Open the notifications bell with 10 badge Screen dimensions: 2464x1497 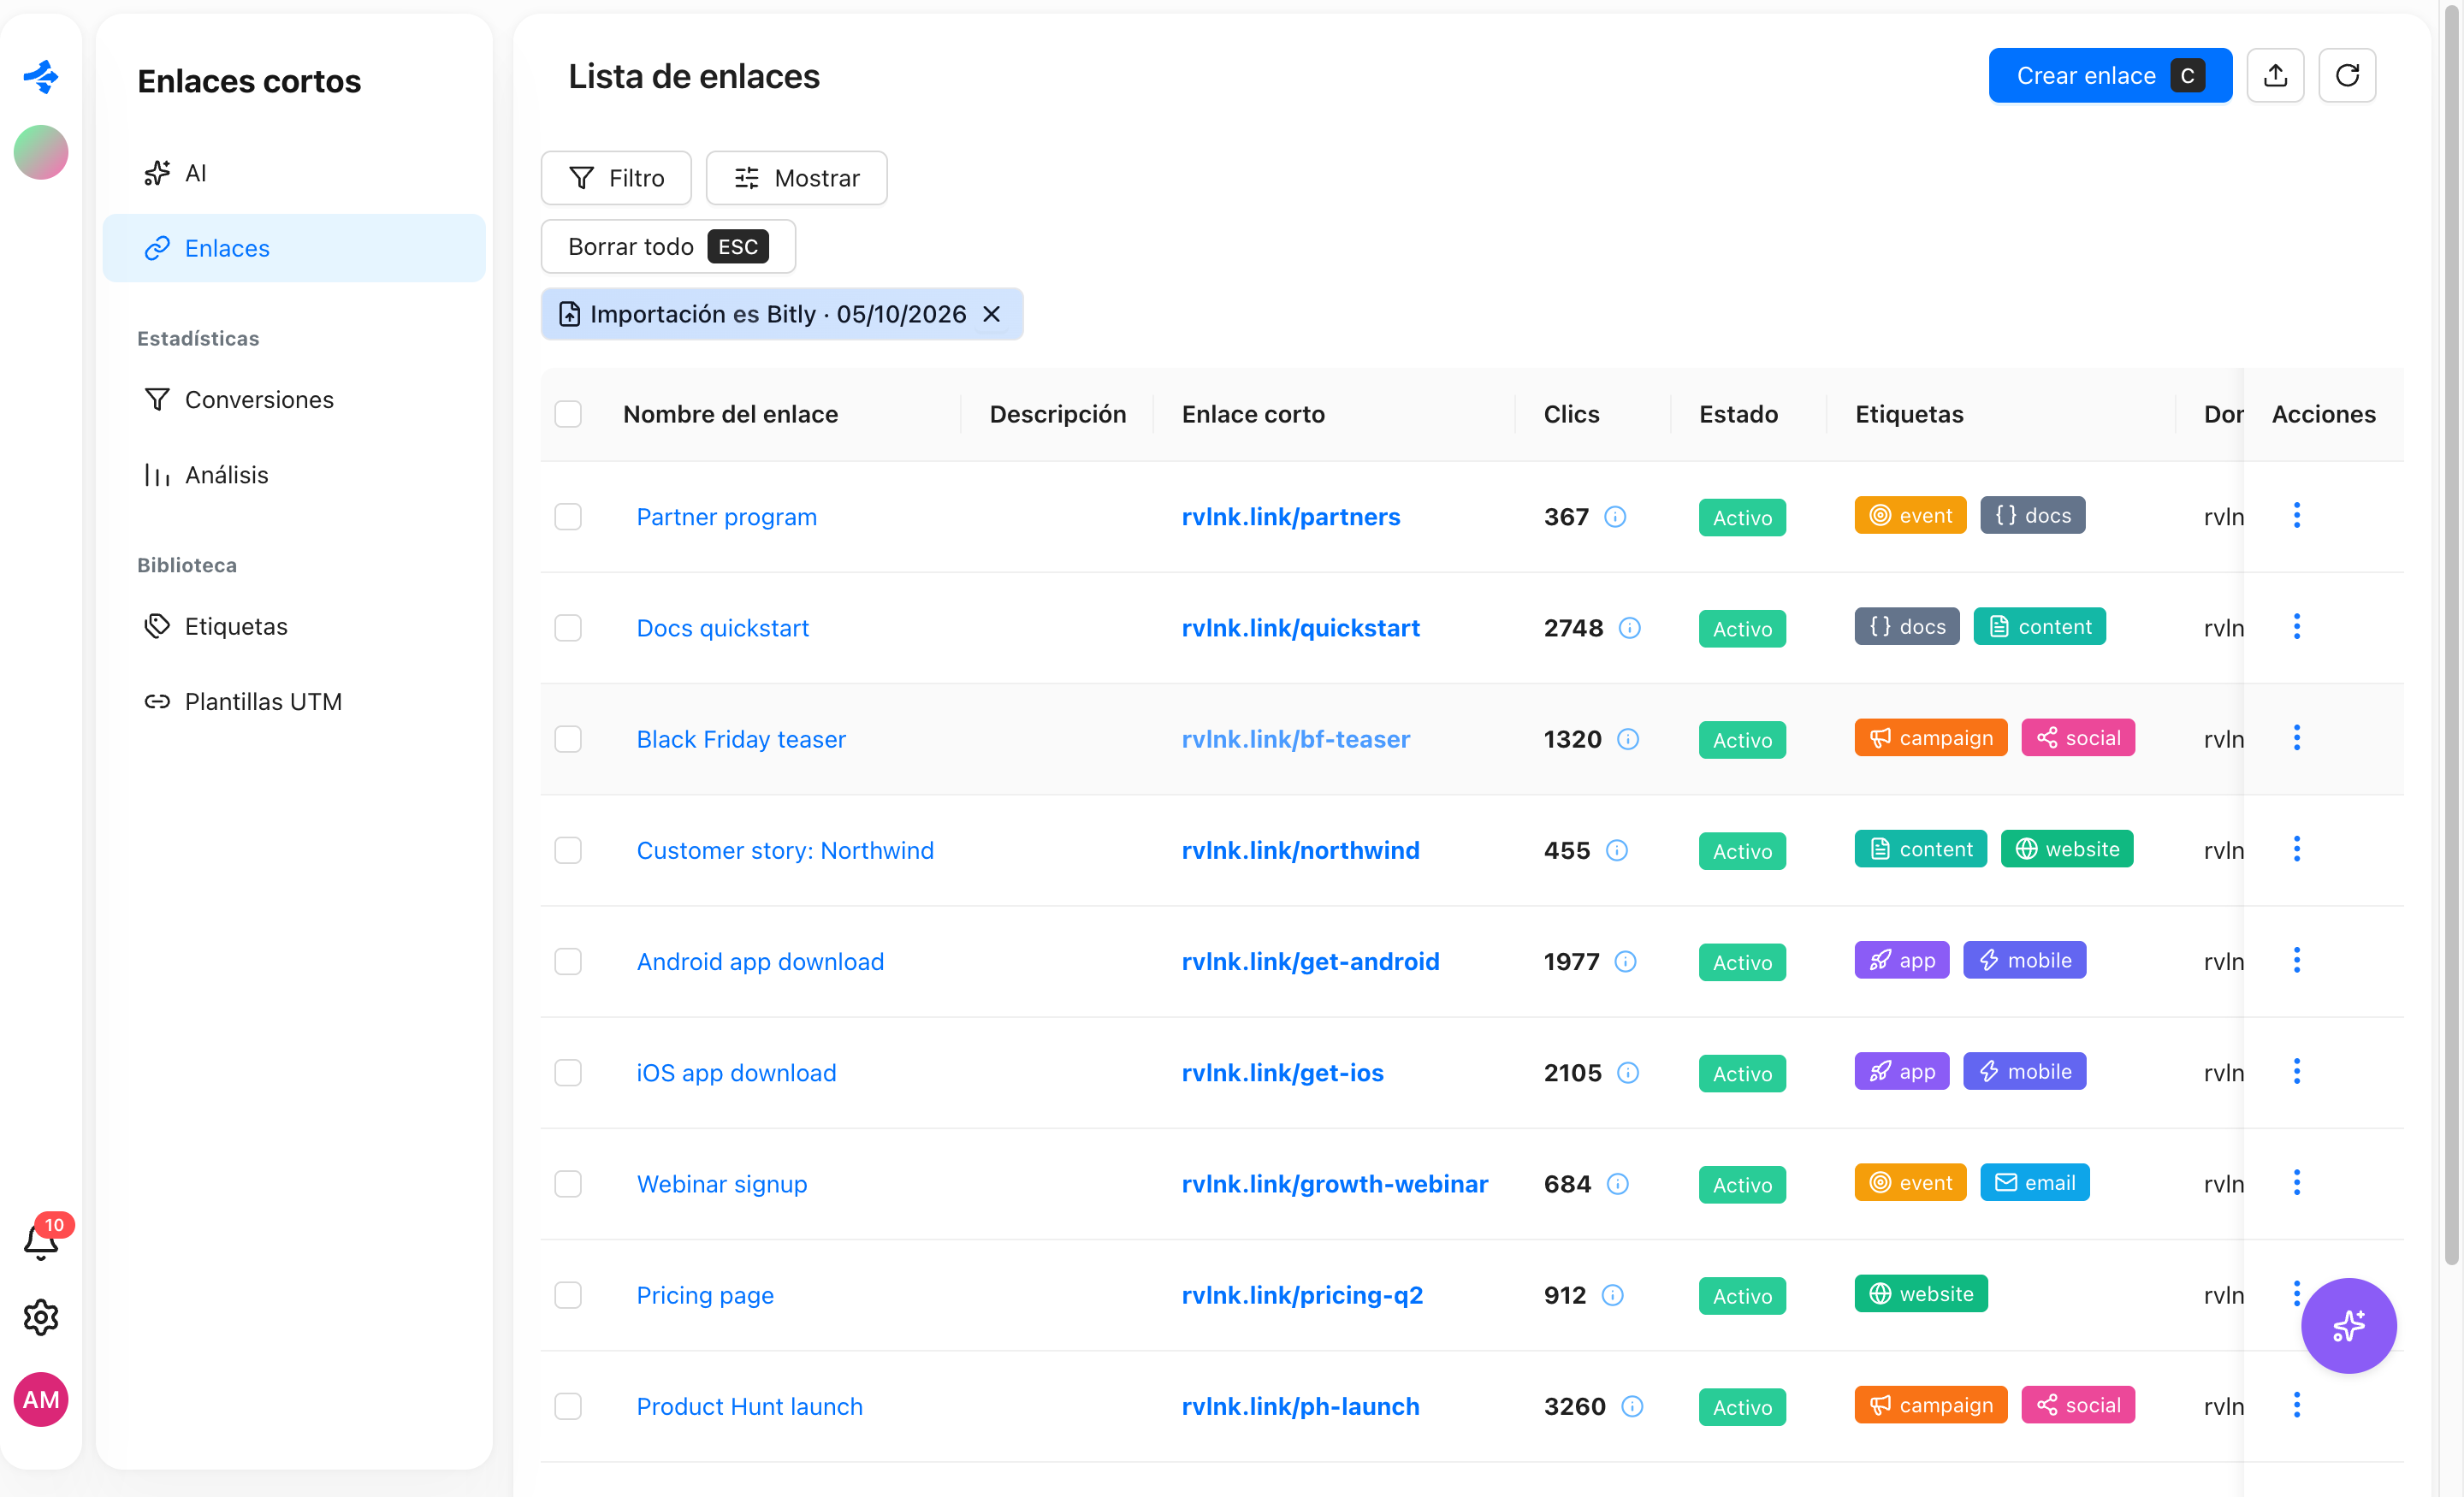pos(41,1240)
